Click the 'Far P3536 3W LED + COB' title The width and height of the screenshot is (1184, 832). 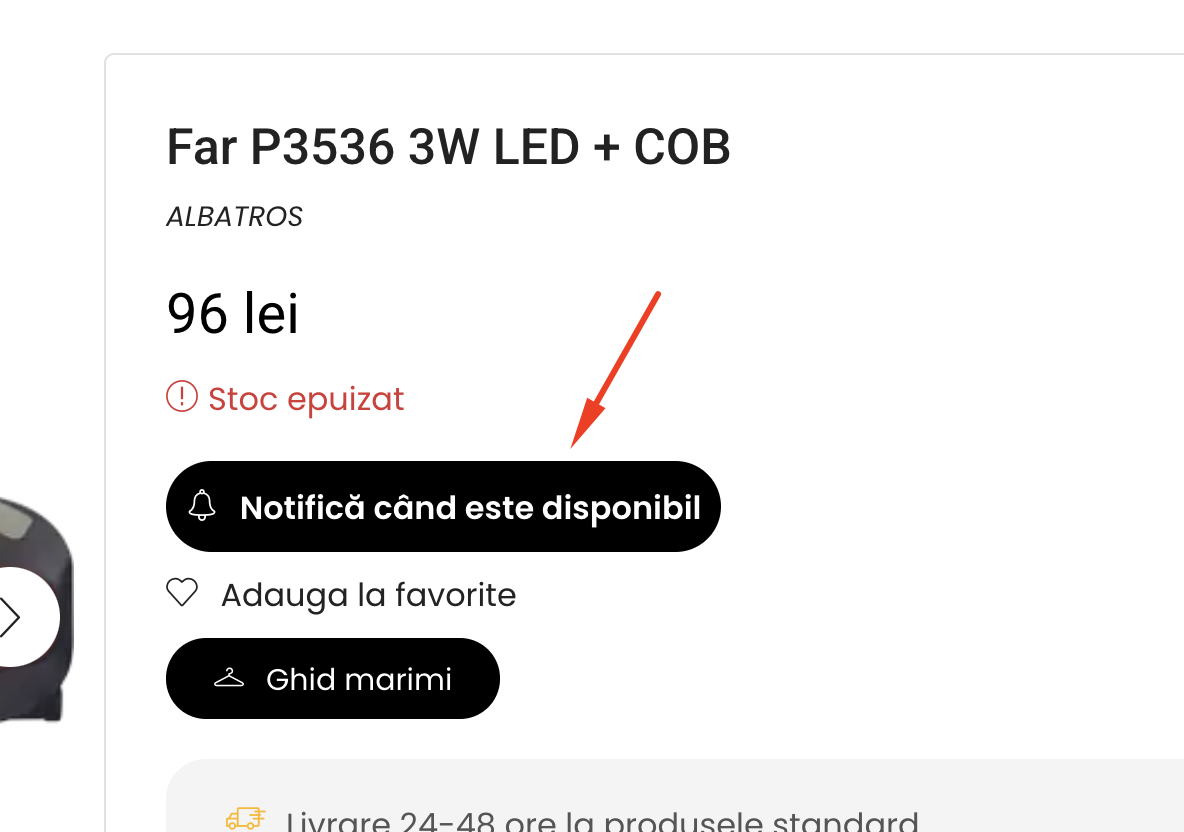pos(449,146)
